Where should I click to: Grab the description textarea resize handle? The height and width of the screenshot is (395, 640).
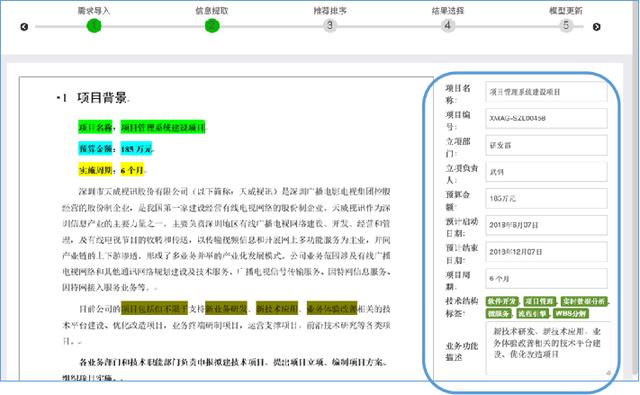(x=608, y=372)
